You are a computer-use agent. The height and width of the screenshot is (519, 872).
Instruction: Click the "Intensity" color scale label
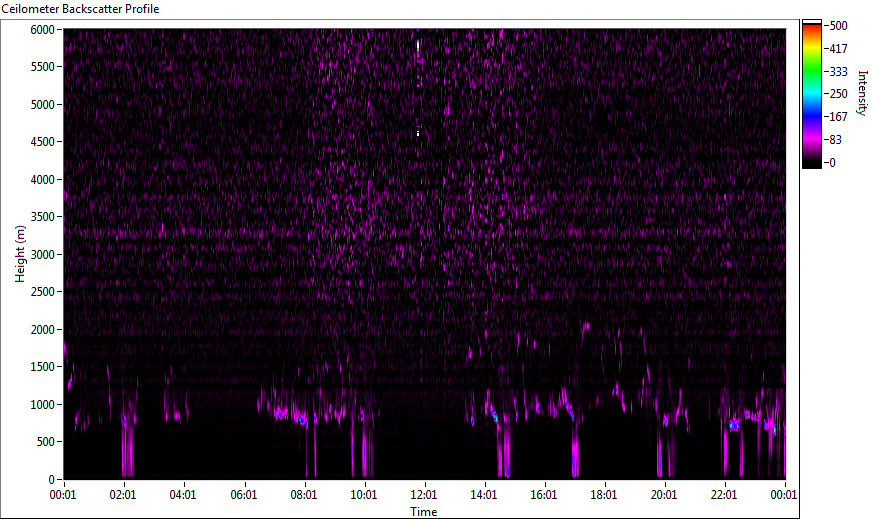[862, 93]
